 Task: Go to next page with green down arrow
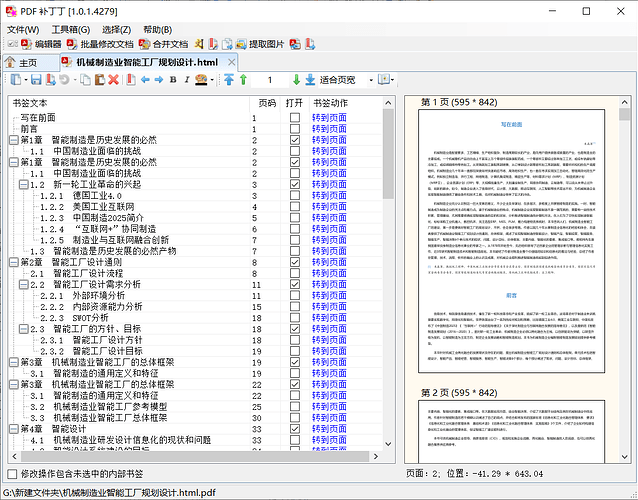tap(296, 79)
